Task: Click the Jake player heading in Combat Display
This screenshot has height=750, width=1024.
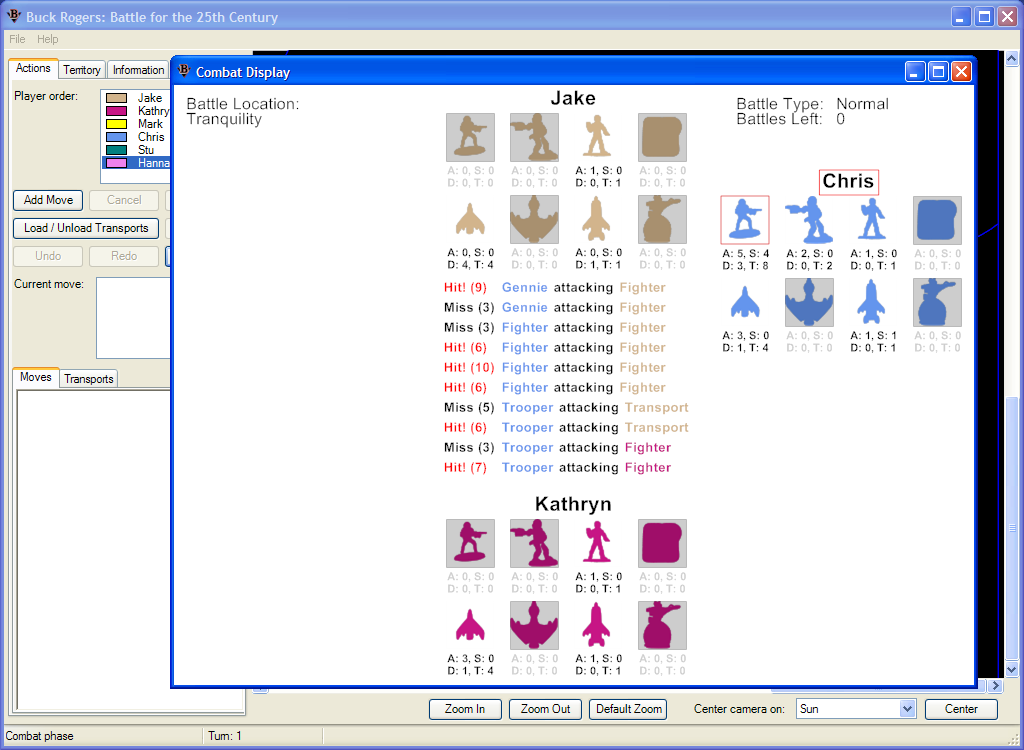Action: click(x=573, y=98)
